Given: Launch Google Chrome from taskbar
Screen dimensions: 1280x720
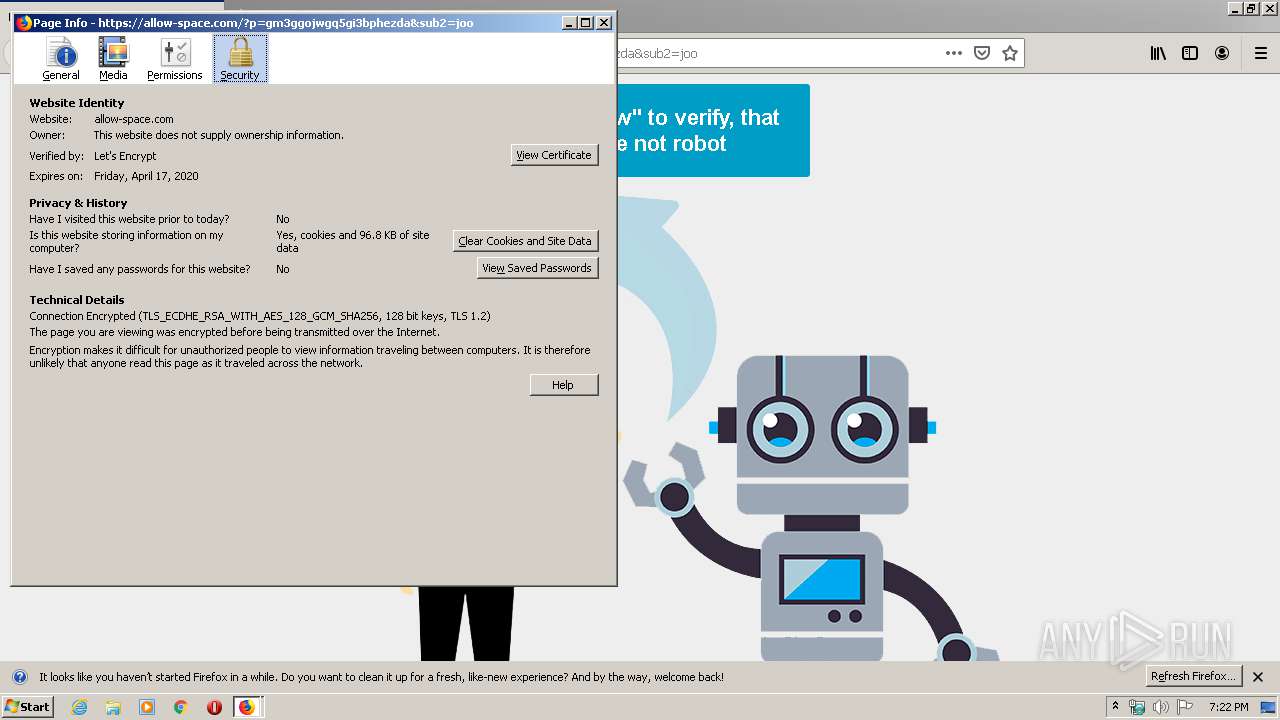Looking at the screenshot, I should pyautogui.click(x=181, y=707).
